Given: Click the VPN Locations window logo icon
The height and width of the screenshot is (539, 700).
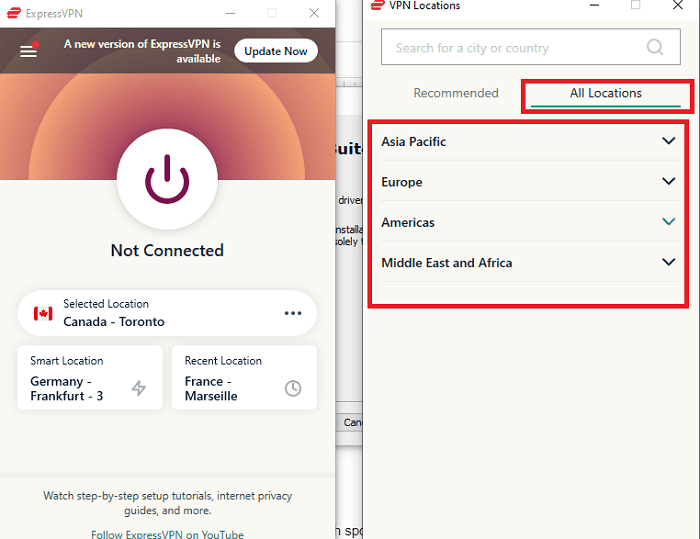Looking at the screenshot, I should (x=377, y=5).
